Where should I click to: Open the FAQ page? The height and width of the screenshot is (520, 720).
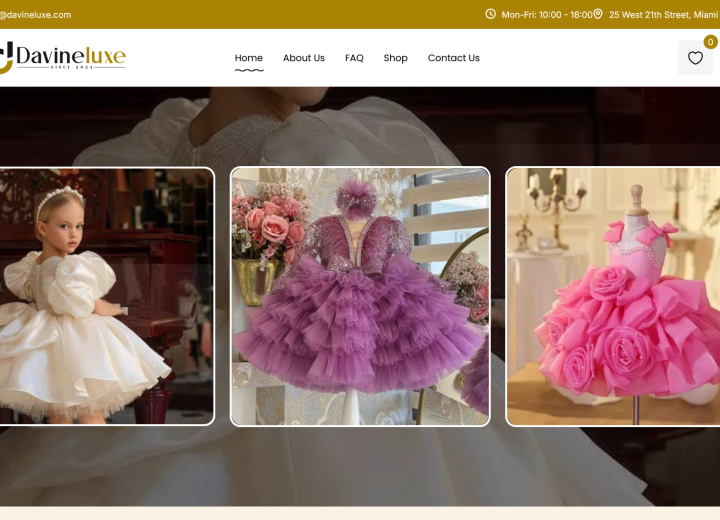coord(354,58)
